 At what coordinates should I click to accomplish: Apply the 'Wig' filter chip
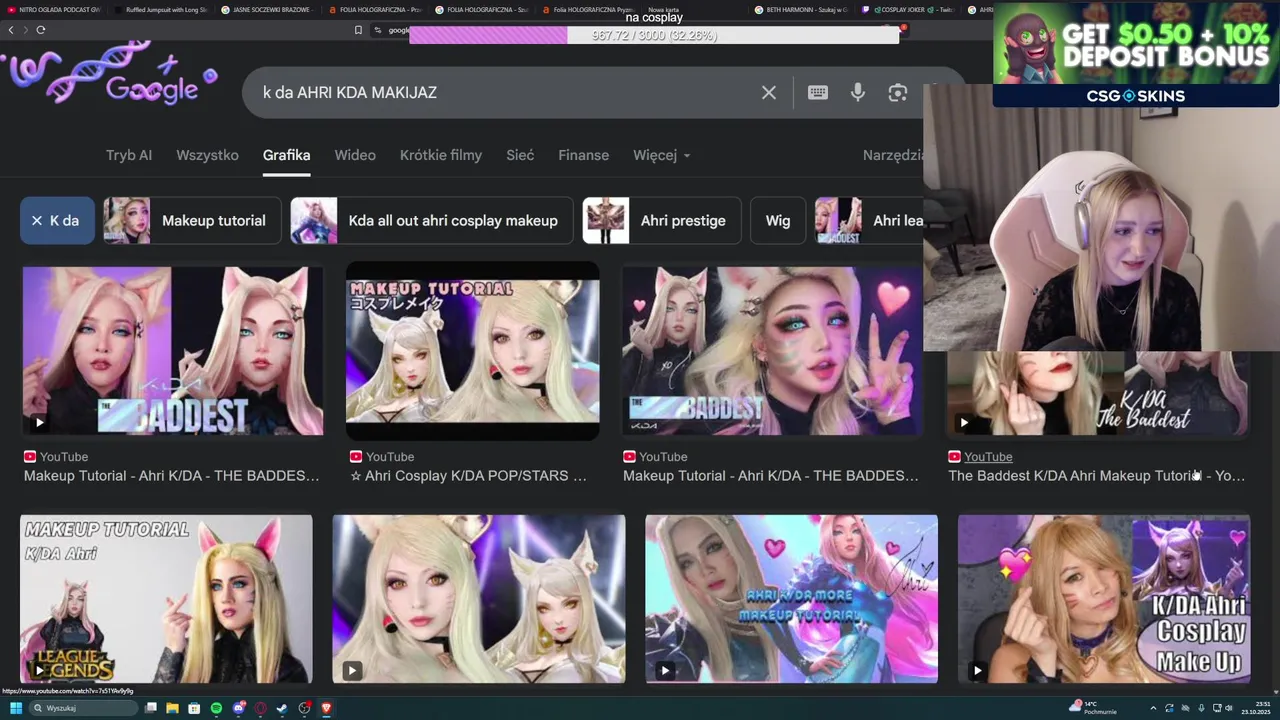coord(778,220)
